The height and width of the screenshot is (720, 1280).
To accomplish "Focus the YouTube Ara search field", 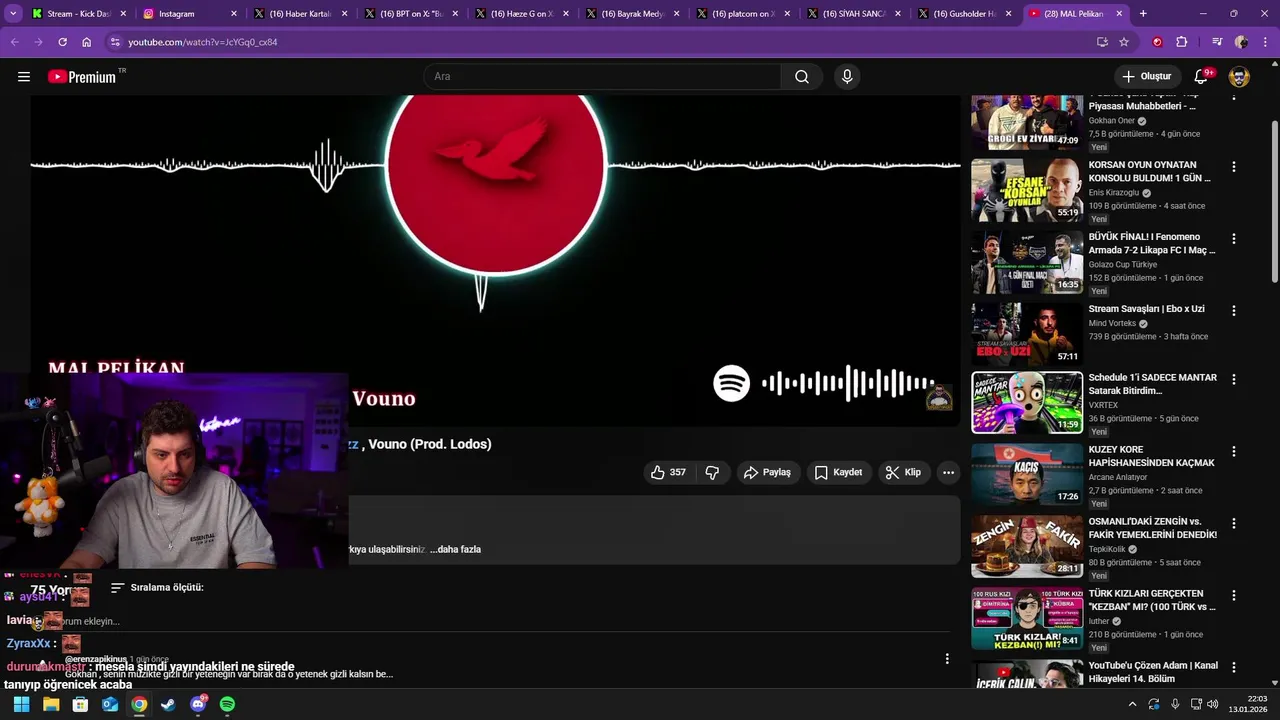I will click(602, 76).
